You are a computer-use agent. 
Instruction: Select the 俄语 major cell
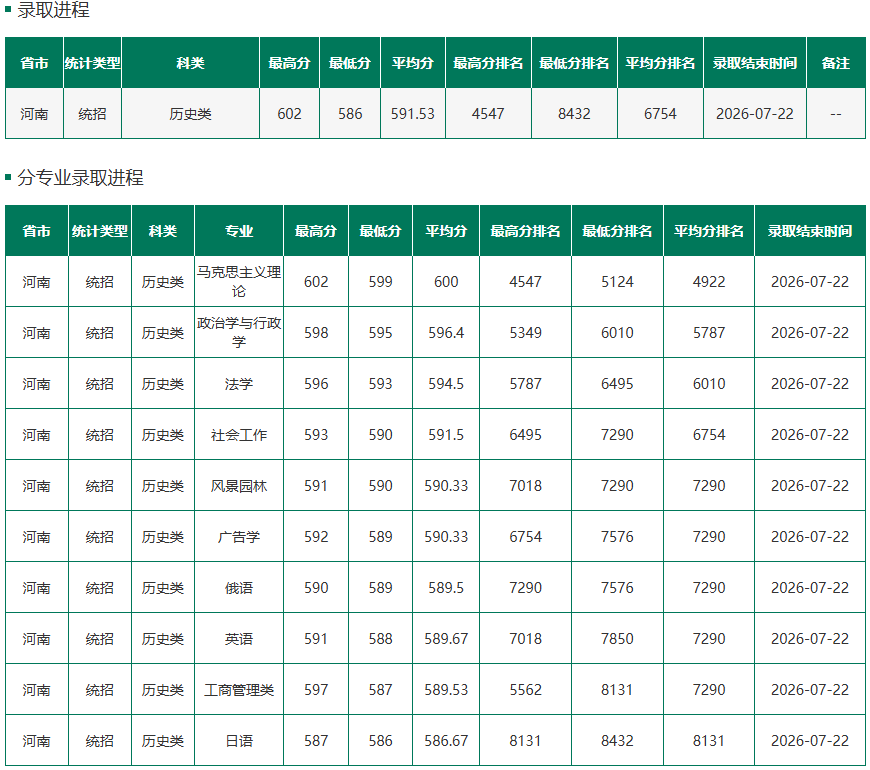tap(239, 588)
